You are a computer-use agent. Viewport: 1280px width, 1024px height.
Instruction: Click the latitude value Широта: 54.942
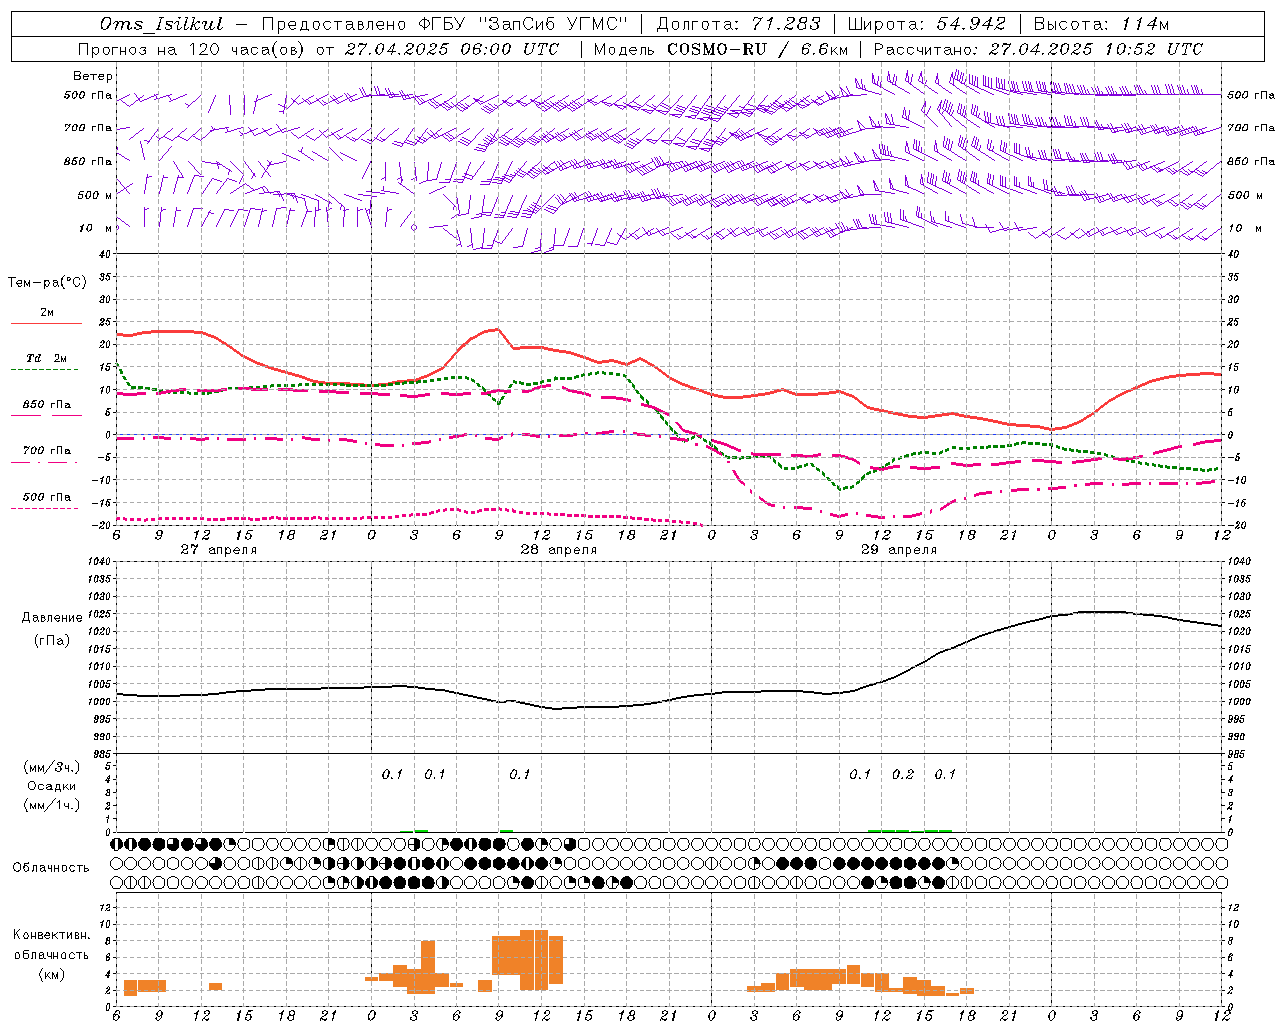point(926,24)
